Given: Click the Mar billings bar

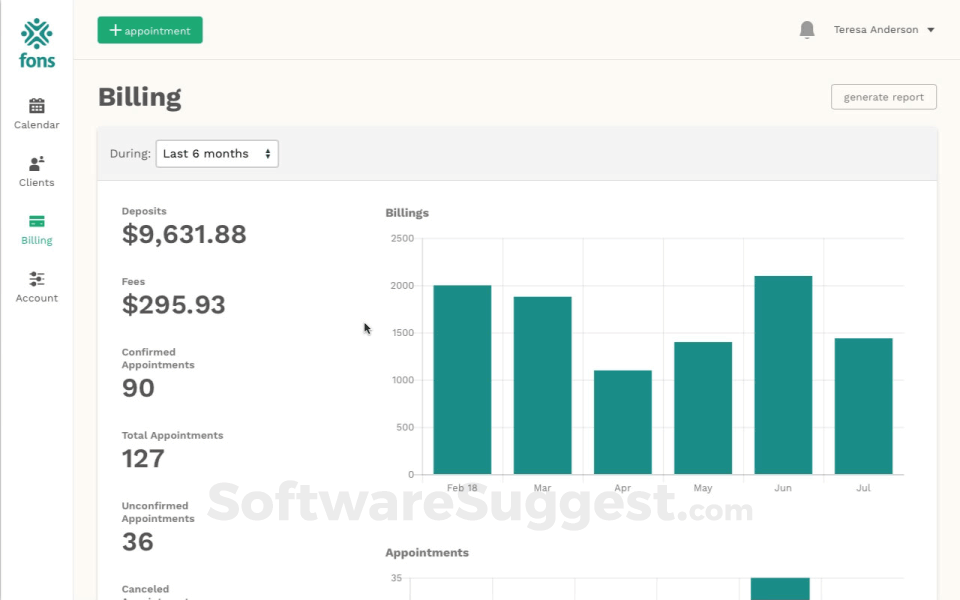Looking at the screenshot, I should pyautogui.click(x=542, y=385).
